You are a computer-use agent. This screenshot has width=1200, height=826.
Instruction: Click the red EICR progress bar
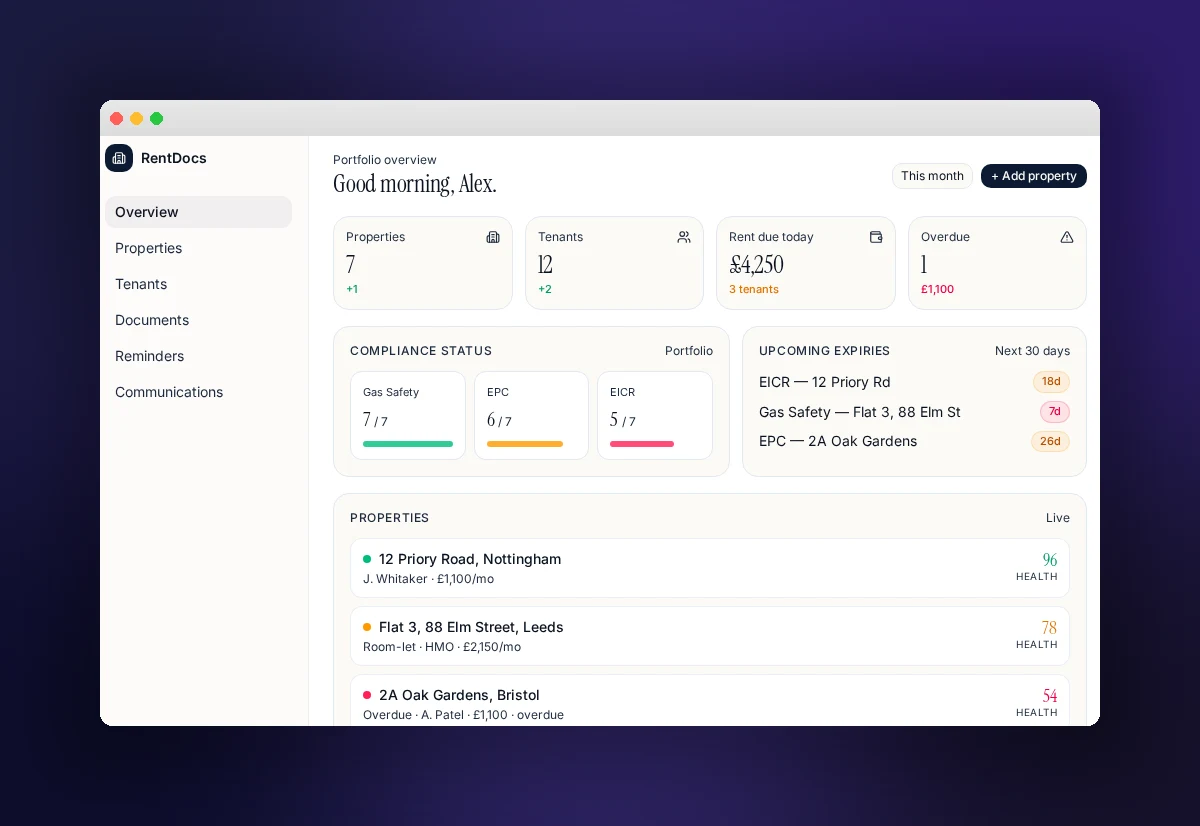tap(642, 444)
